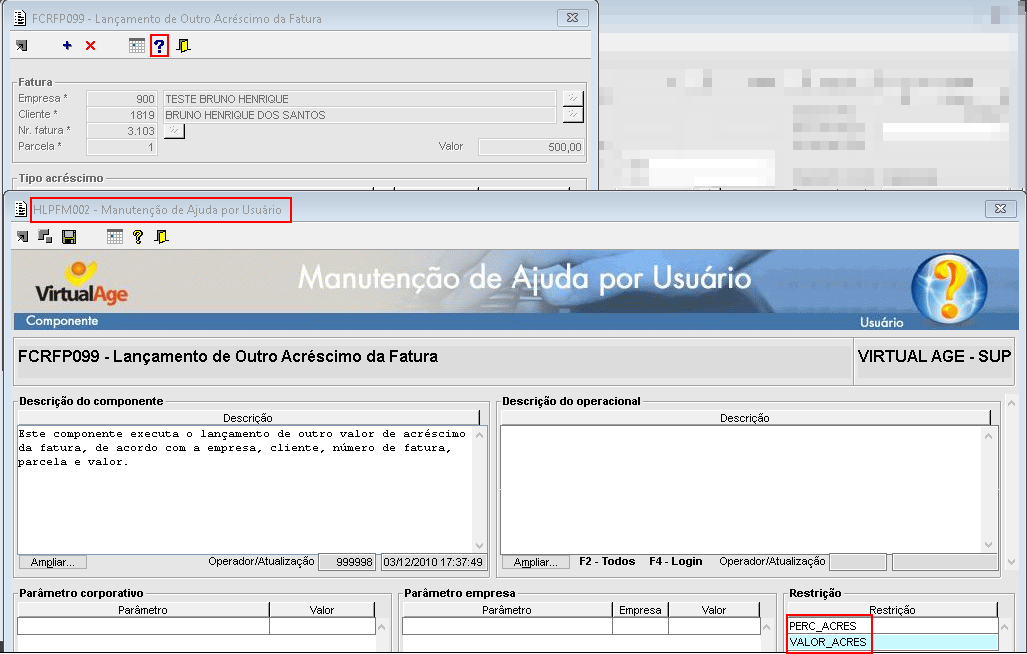
Task: Click first empty Parâmetro corporativo parameter cell
Action: pos(143,626)
